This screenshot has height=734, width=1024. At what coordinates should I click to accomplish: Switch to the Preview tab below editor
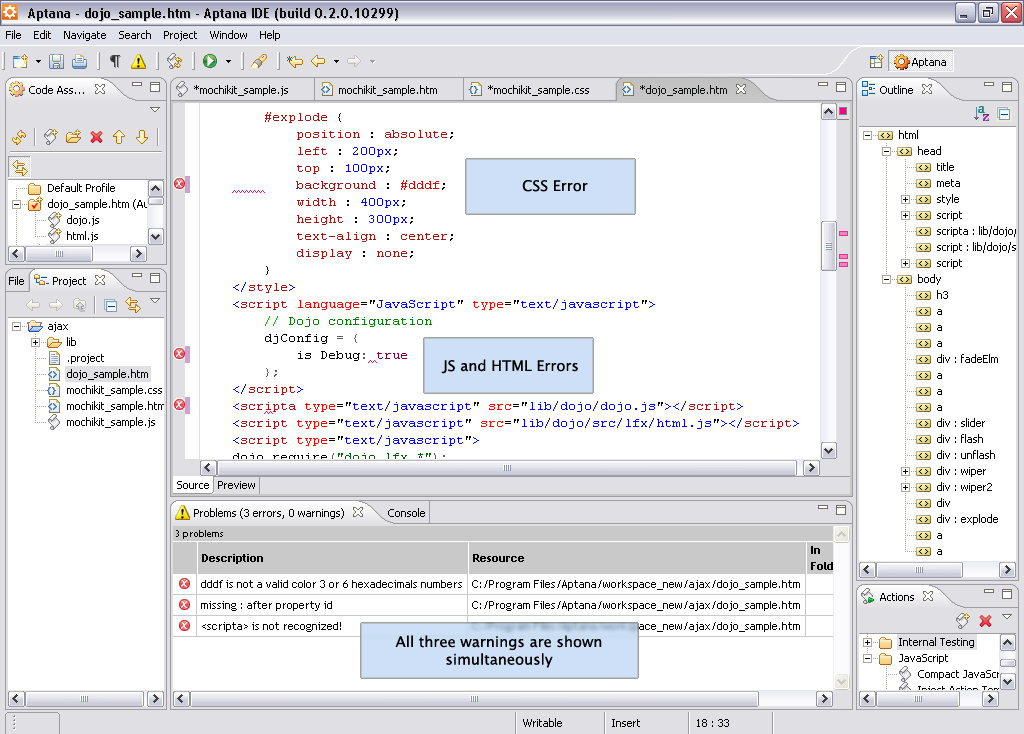[x=236, y=485]
